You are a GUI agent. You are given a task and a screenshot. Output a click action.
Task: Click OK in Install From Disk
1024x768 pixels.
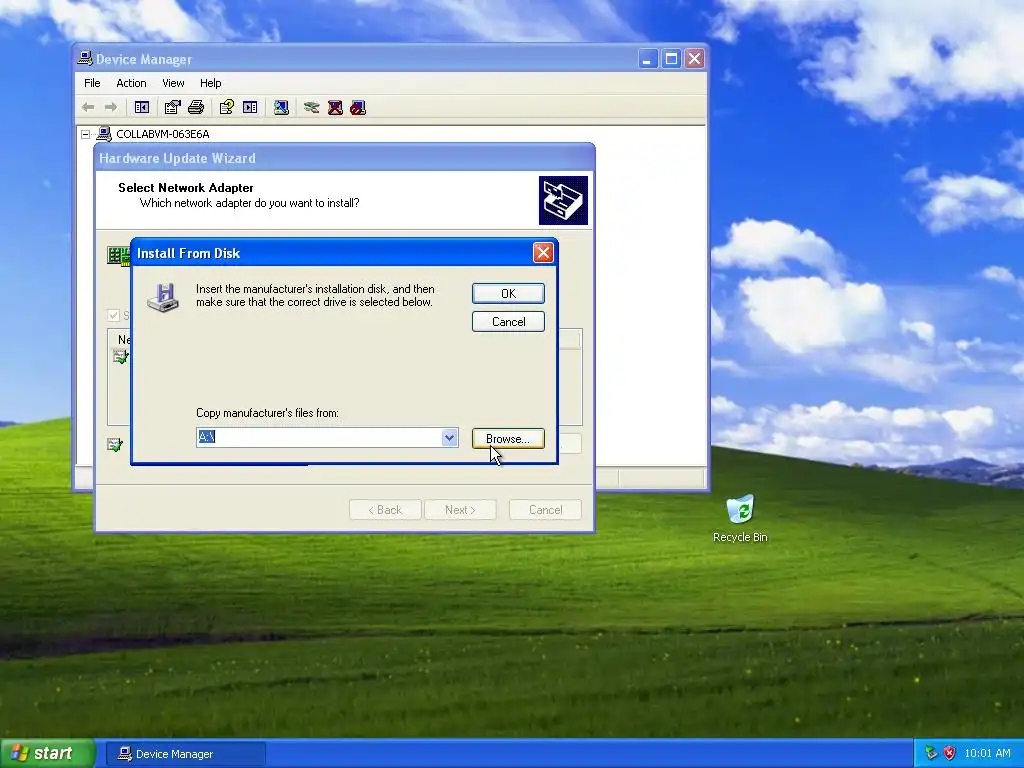pos(508,293)
